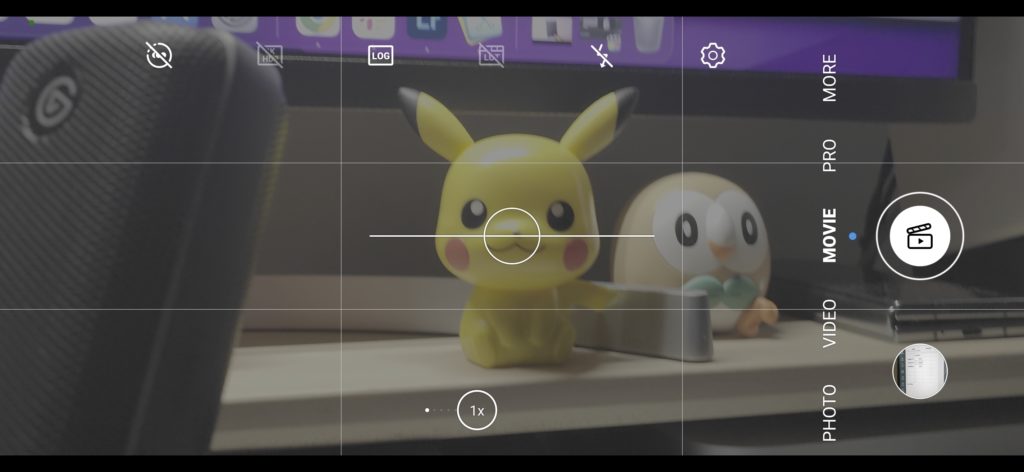This screenshot has height=472, width=1024.
Task: Open camera settings via the gear icon
Action: click(x=712, y=55)
